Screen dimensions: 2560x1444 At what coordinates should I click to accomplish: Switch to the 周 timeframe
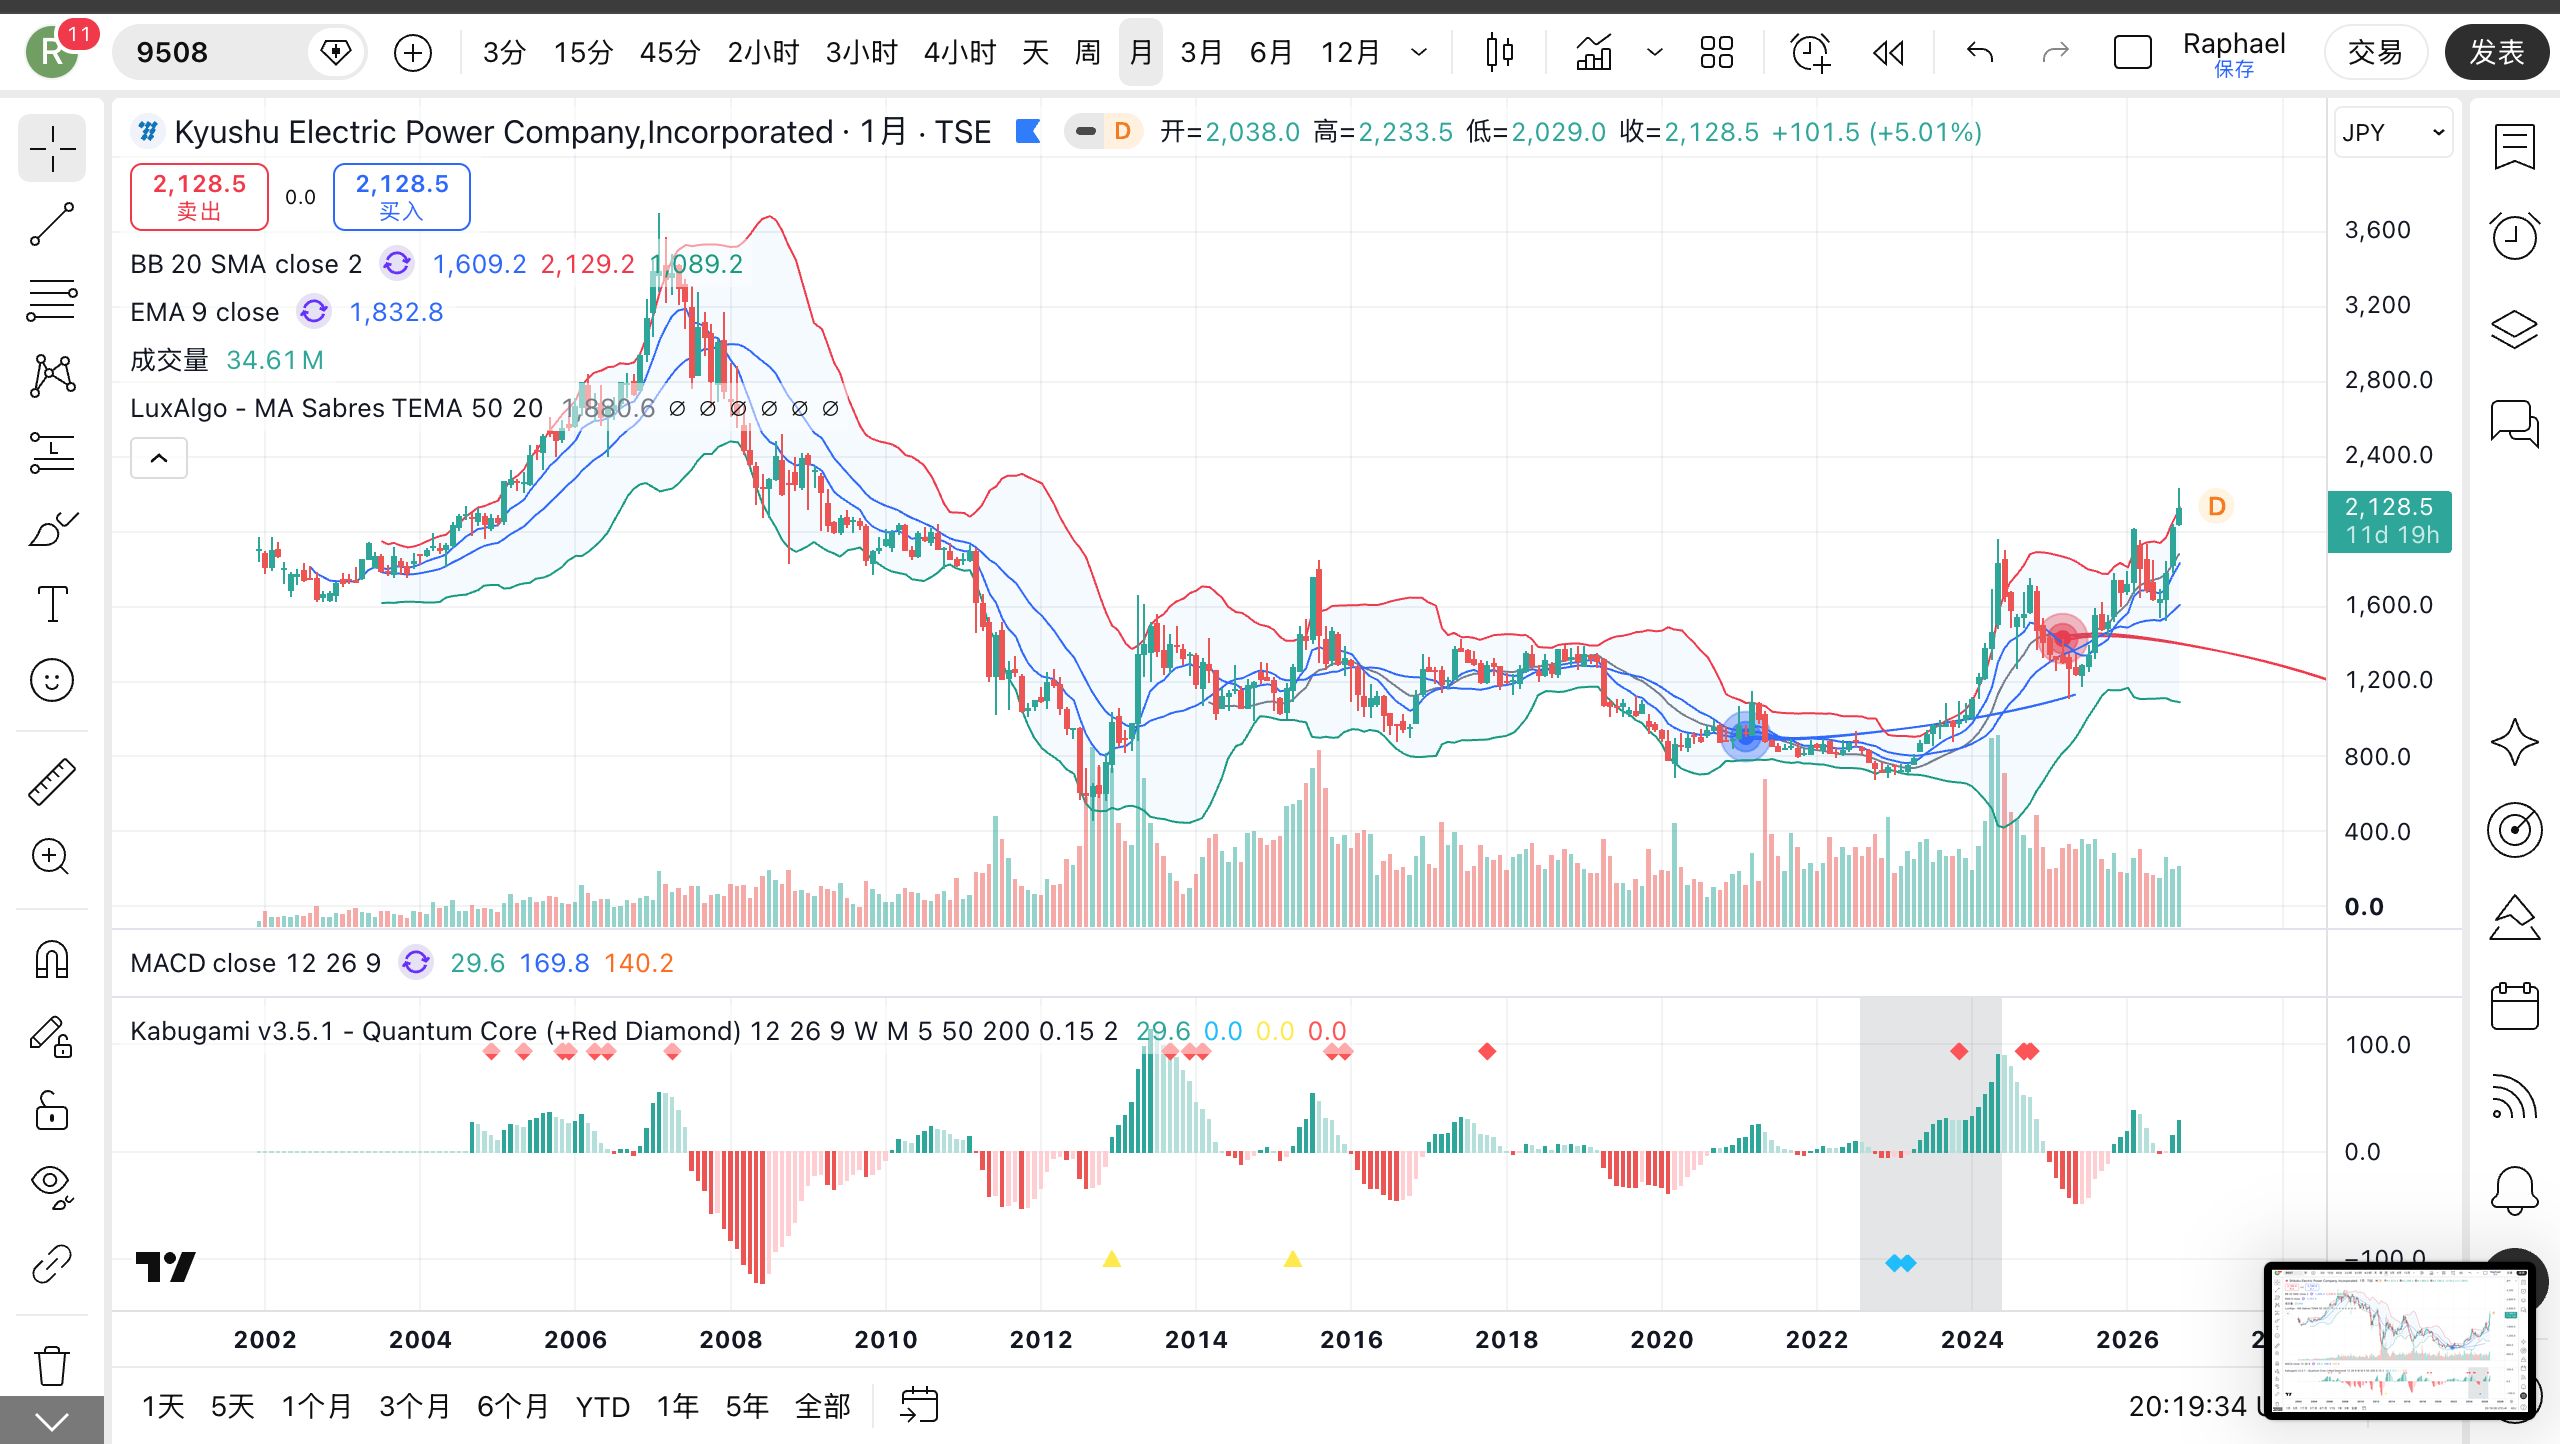(x=1088, y=52)
